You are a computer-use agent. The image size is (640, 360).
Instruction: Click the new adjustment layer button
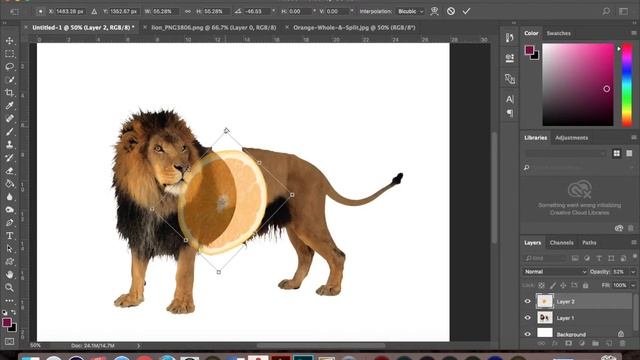click(582, 344)
